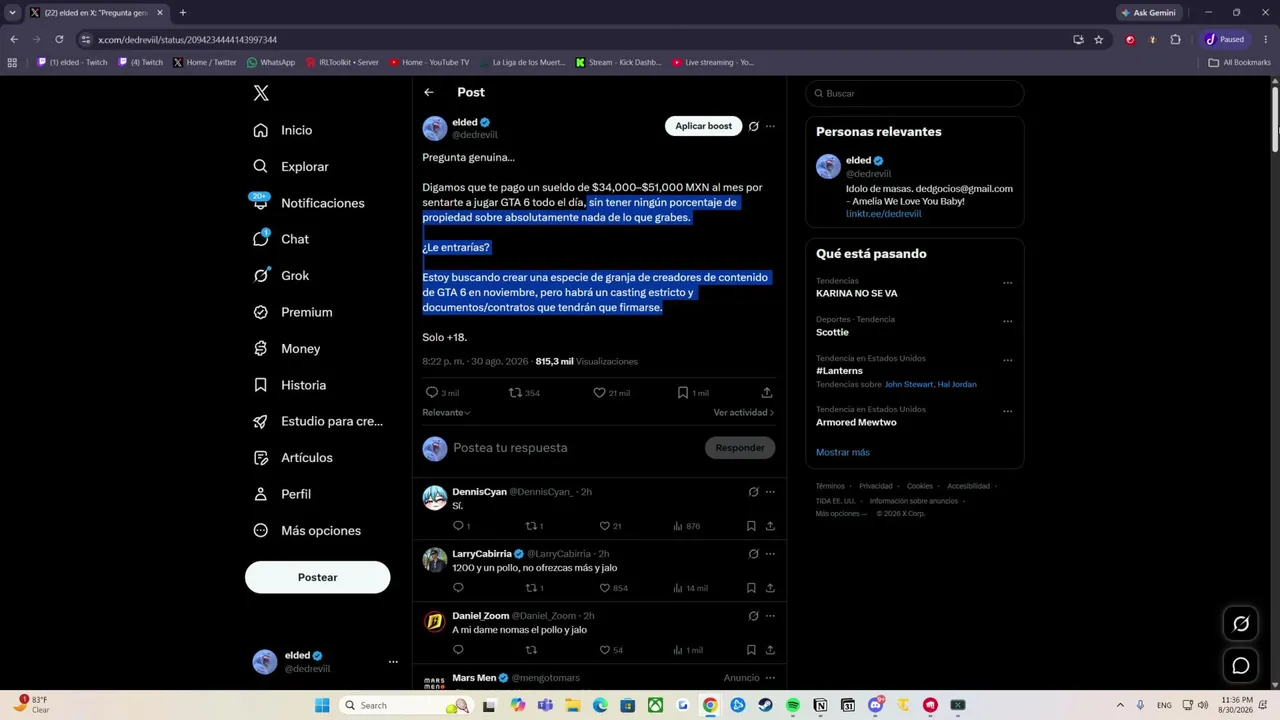The height and width of the screenshot is (720, 1280).
Task: Open Chat in the sidebar
Action: click(281, 239)
